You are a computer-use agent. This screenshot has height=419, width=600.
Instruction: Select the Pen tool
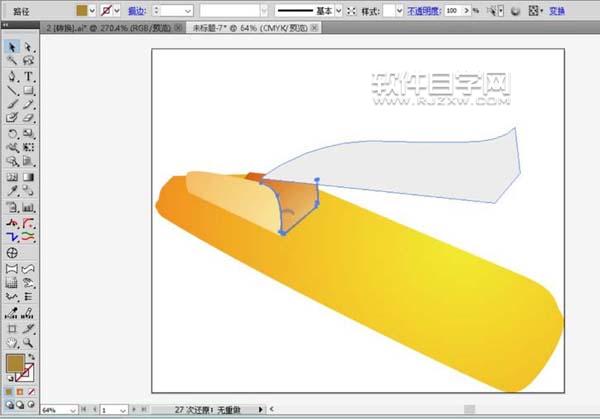point(12,75)
